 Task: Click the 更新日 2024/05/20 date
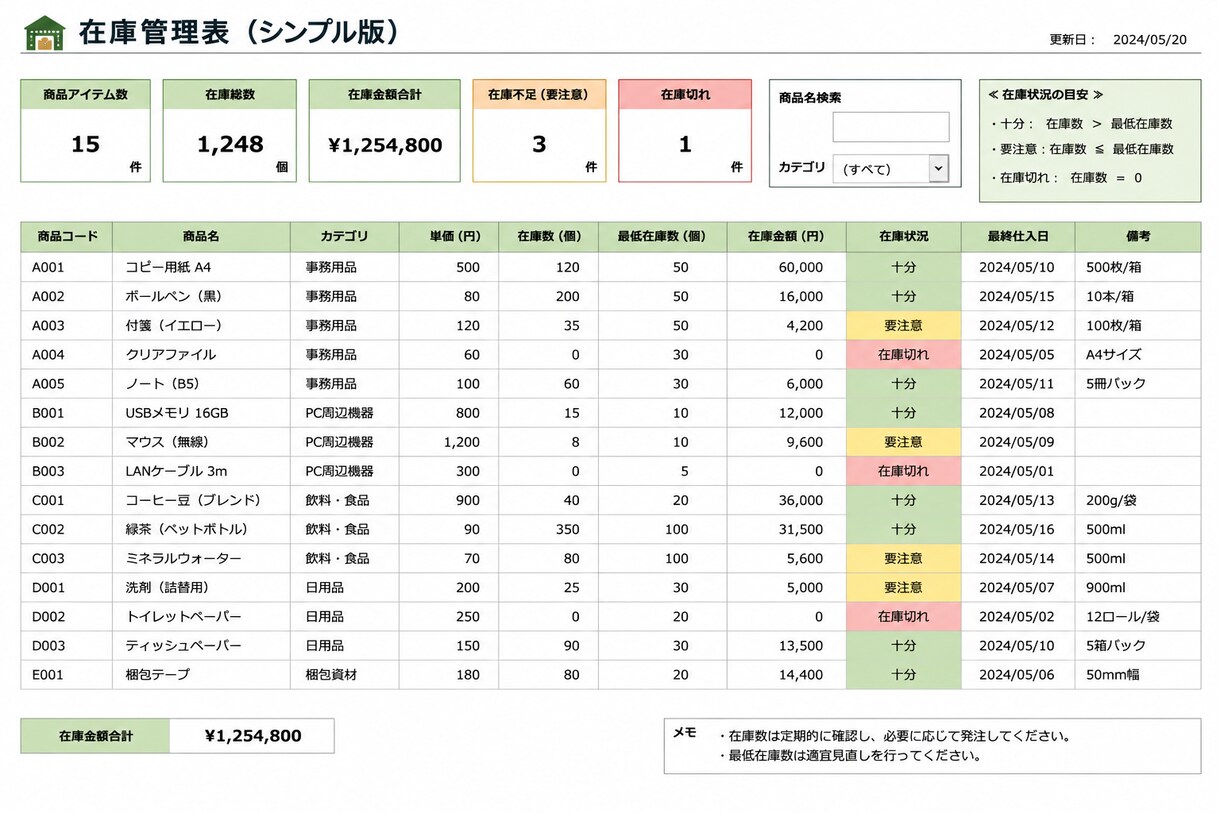[1150, 40]
